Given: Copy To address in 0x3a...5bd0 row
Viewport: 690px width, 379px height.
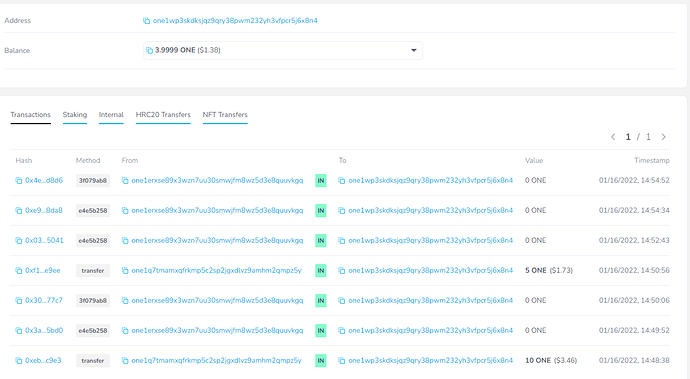Looking at the screenshot, I should click(x=341, y=330).
